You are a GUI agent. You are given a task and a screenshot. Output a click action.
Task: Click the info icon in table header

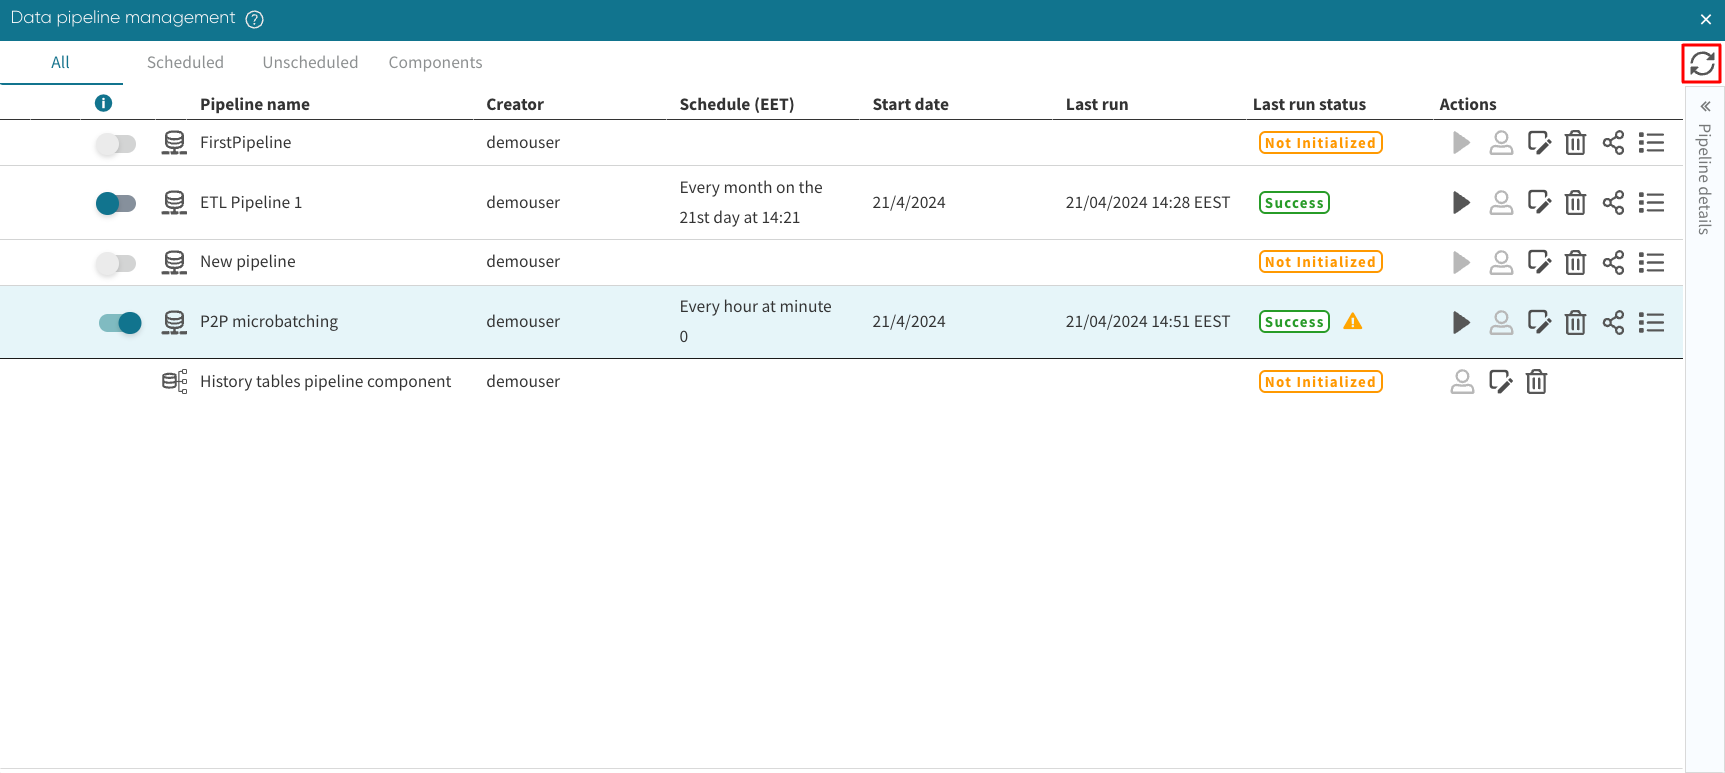point(103,103)
